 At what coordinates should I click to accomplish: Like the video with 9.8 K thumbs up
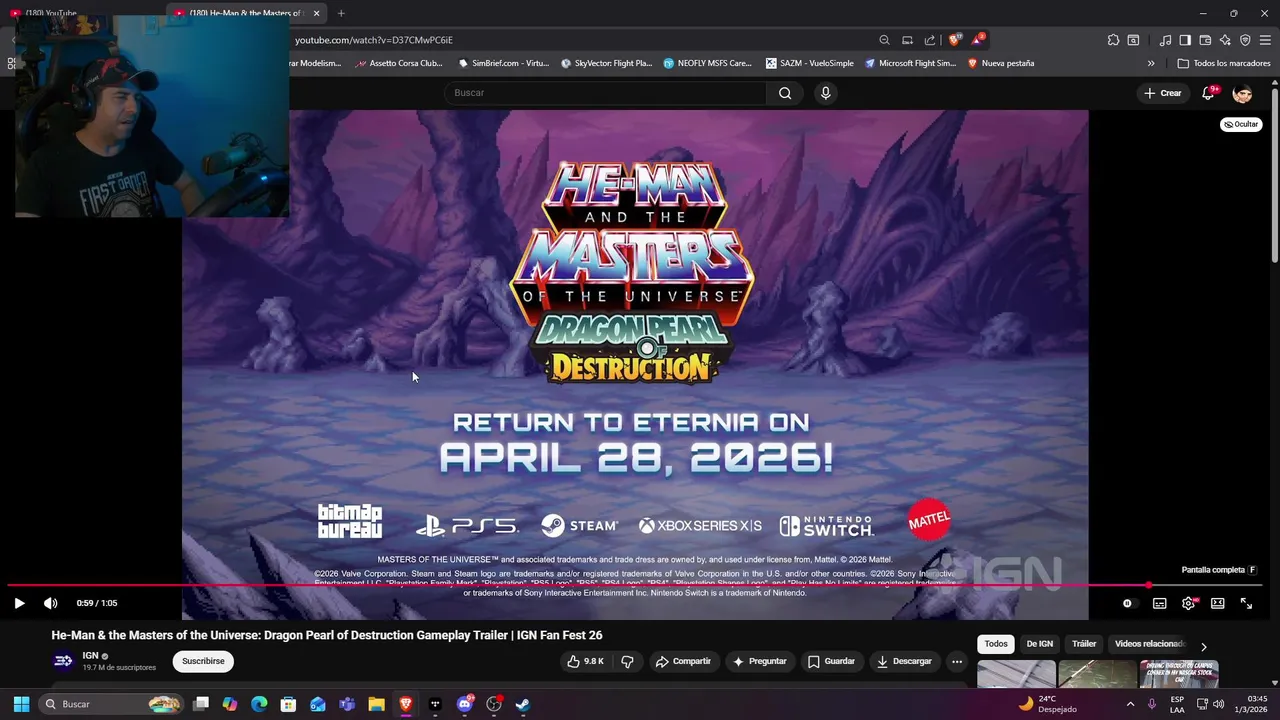585,661
